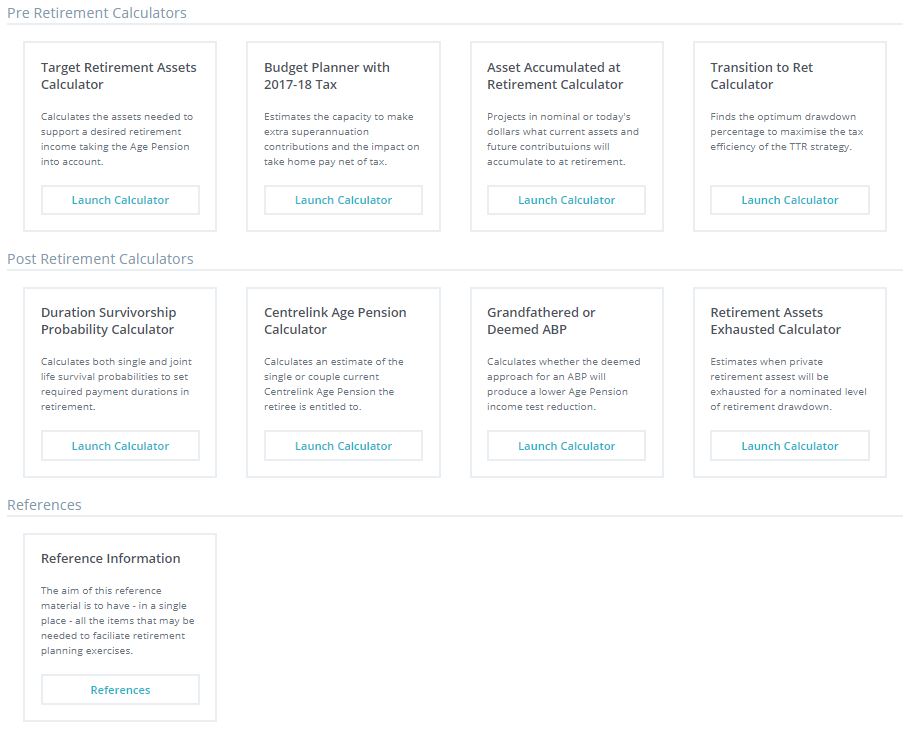Click the Budget Planner with 2017-18 Tax title
The height and width of the screenshot is (743, 911).
[x=327, y=76]
